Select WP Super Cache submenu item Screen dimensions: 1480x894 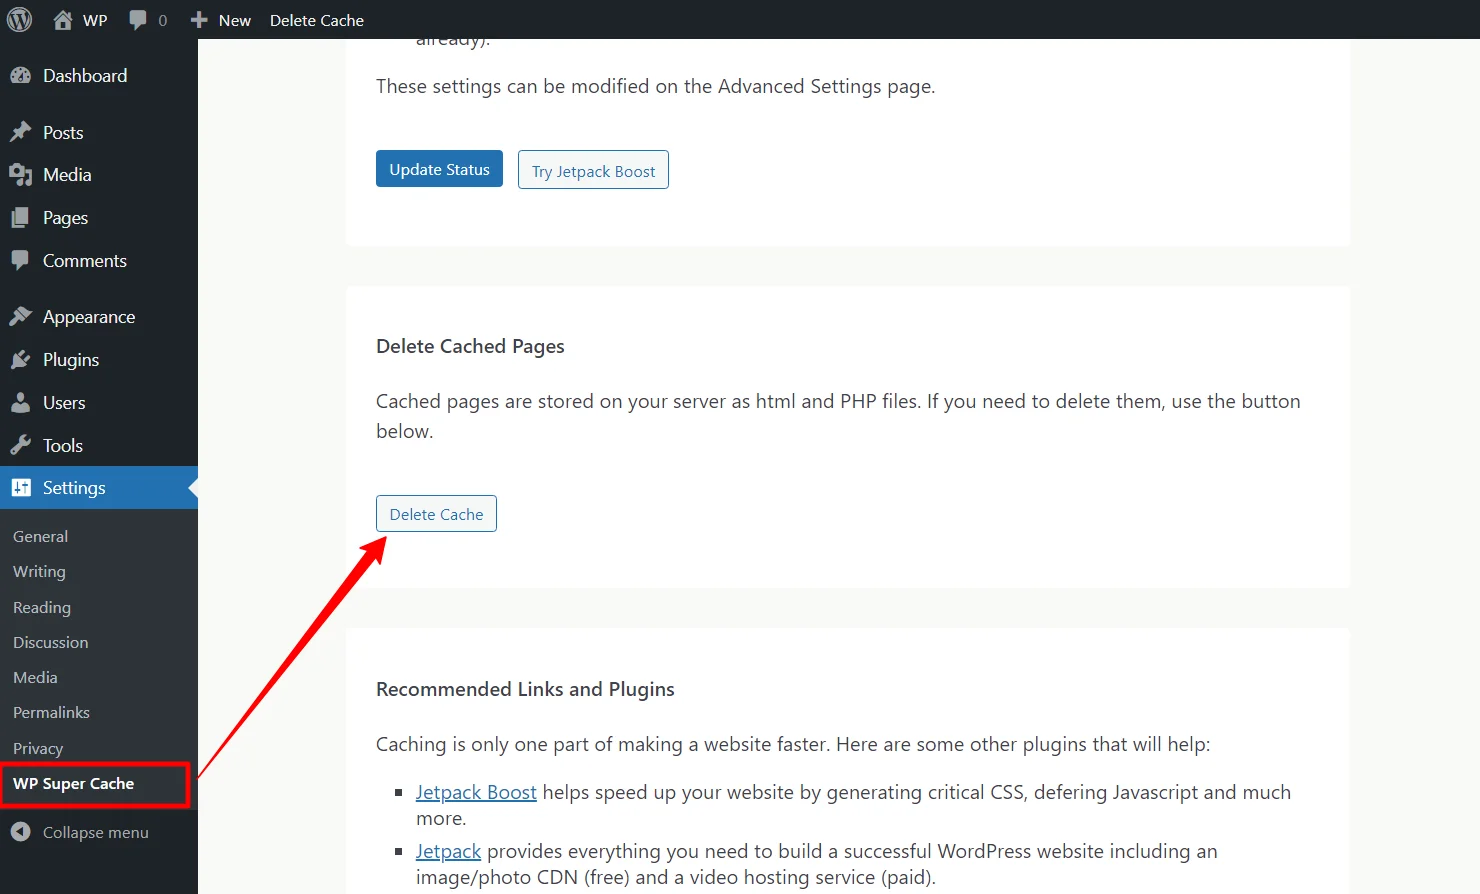click(74, 784)
